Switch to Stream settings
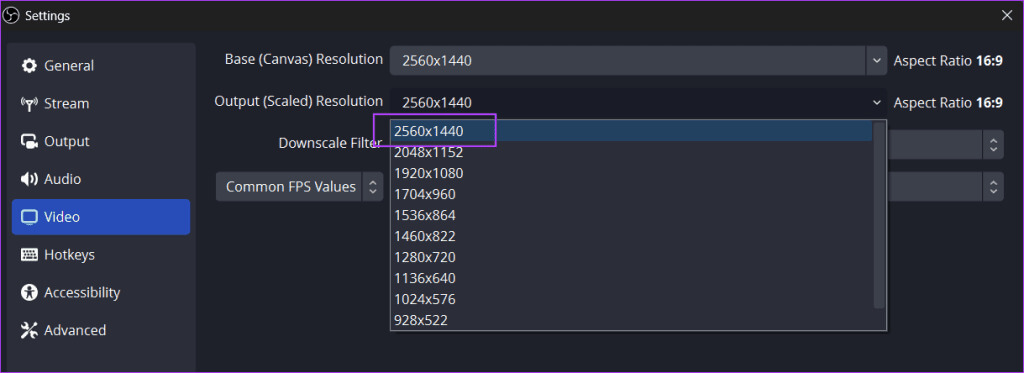 [101, 103]
